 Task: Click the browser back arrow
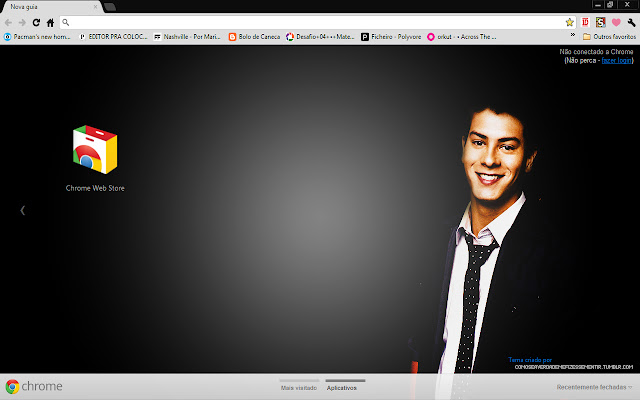point(9,22)
